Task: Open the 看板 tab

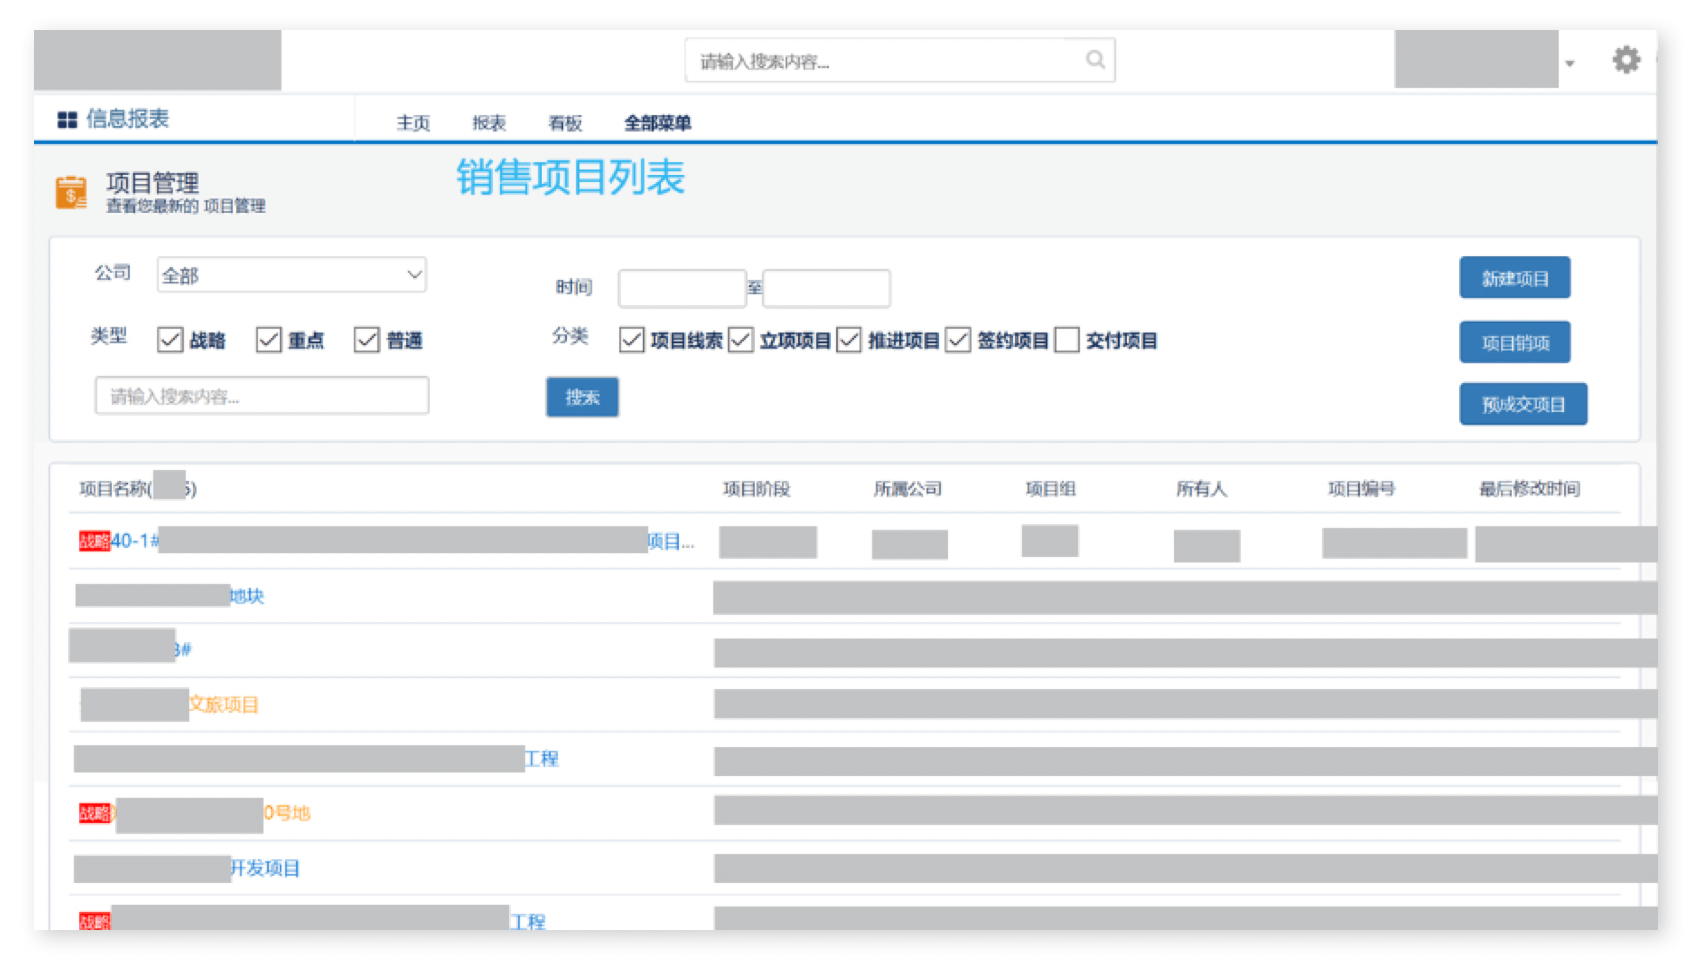Action: (565, 123)
